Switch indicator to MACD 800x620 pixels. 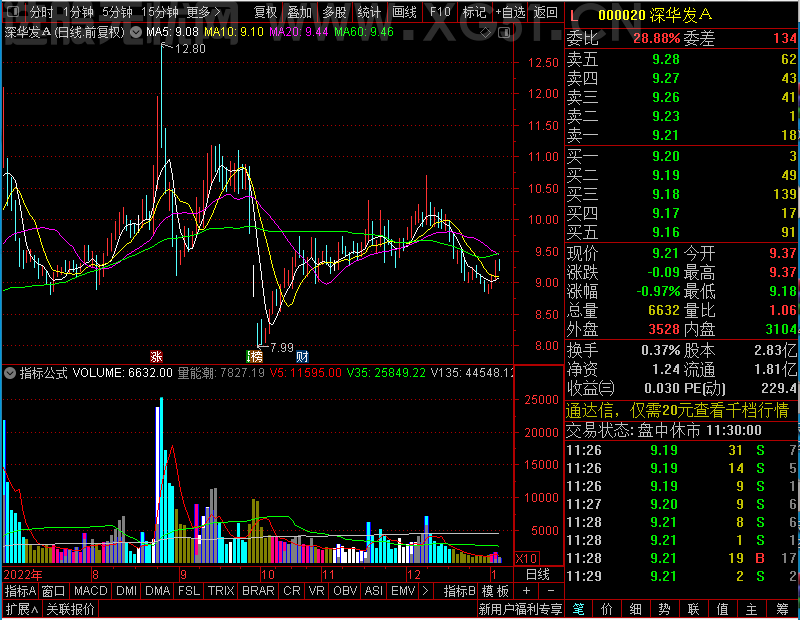pyautogui.click(x=90, y=591)
